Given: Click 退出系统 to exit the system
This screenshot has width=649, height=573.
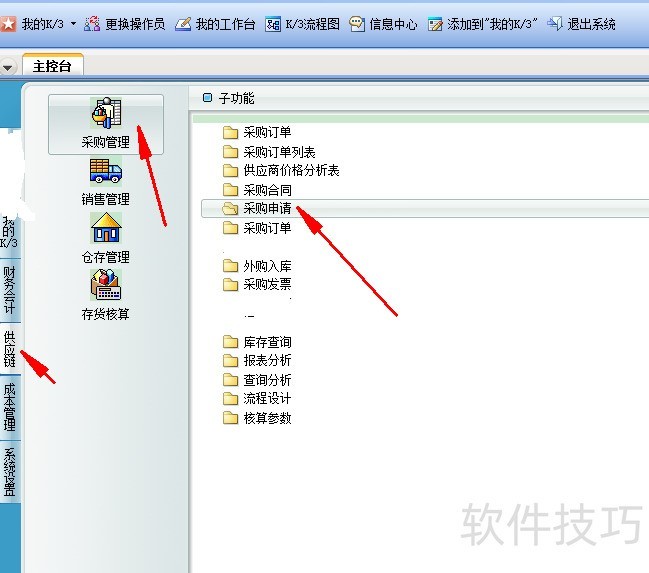Looking at the screenshot, I should click(x=582, y=24).
